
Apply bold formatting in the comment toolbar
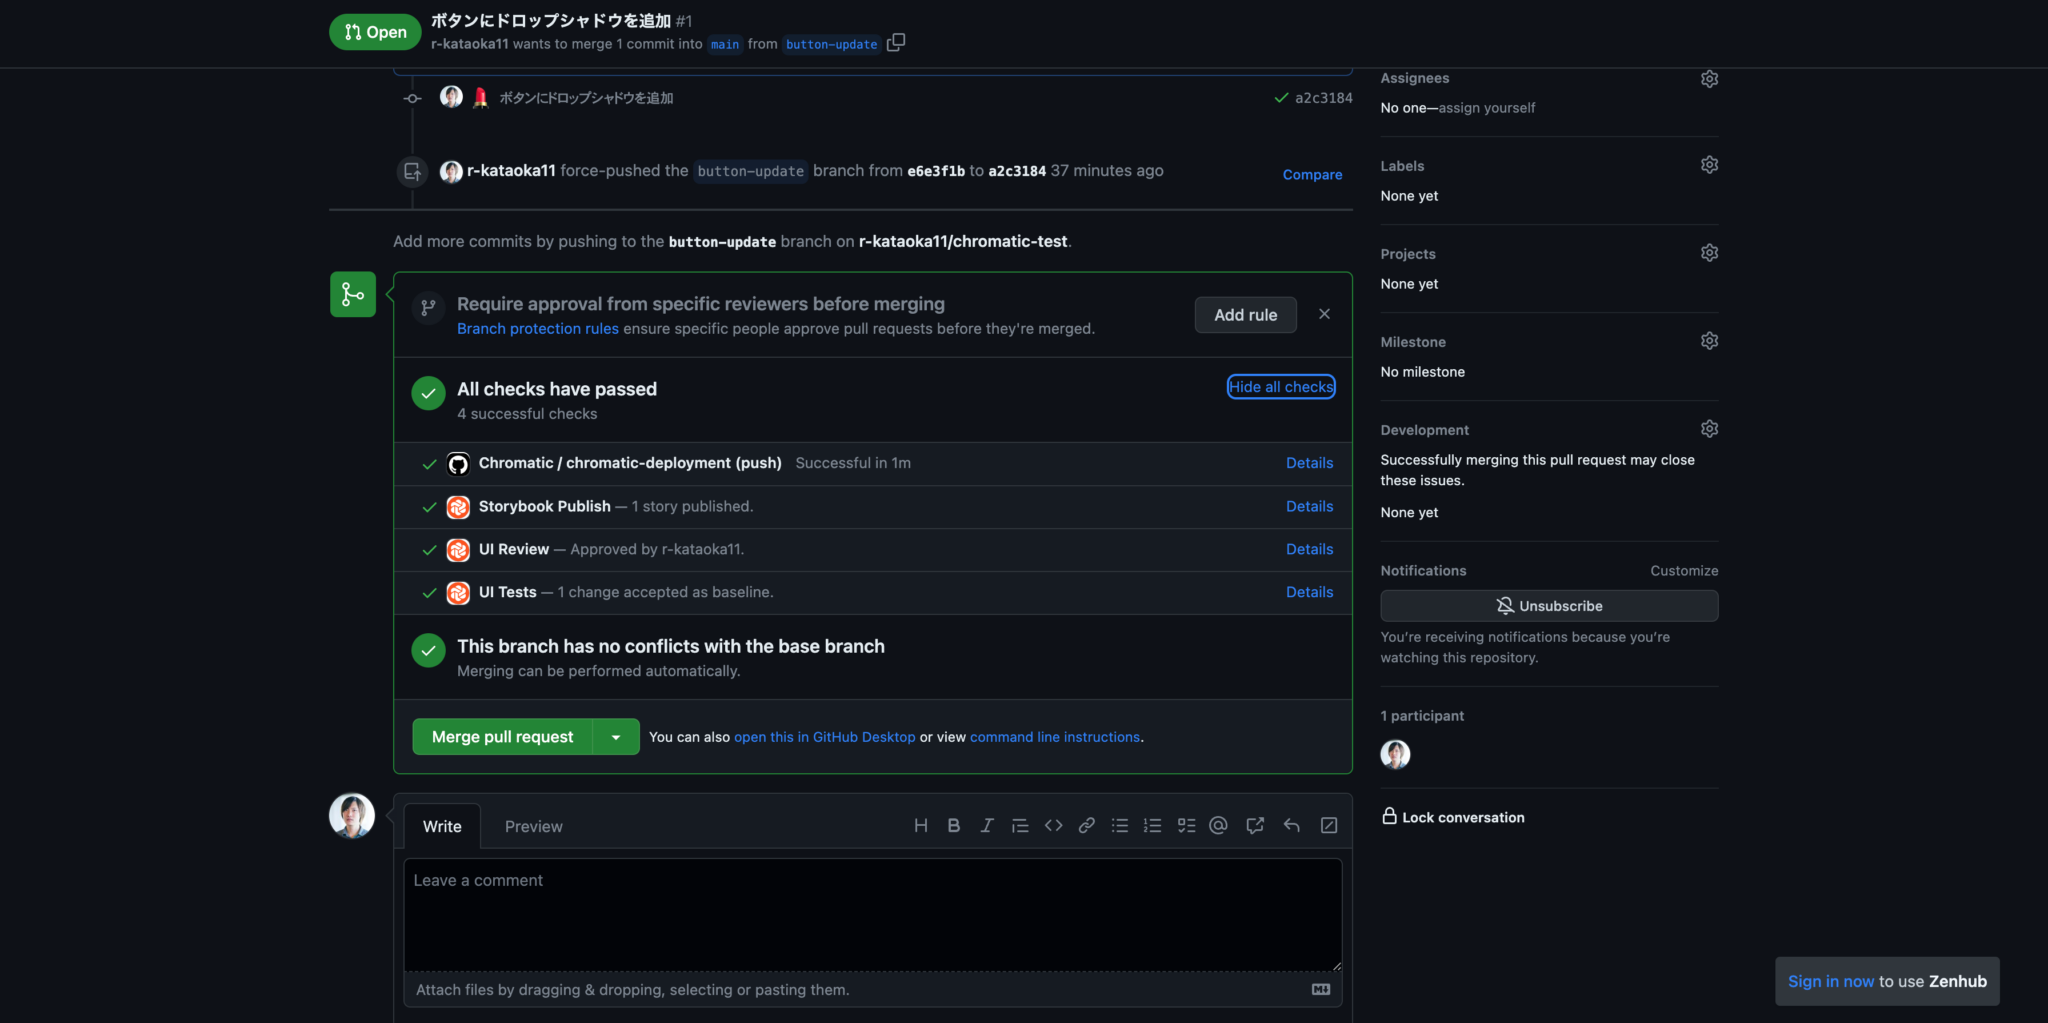click(x=953, y=825)
